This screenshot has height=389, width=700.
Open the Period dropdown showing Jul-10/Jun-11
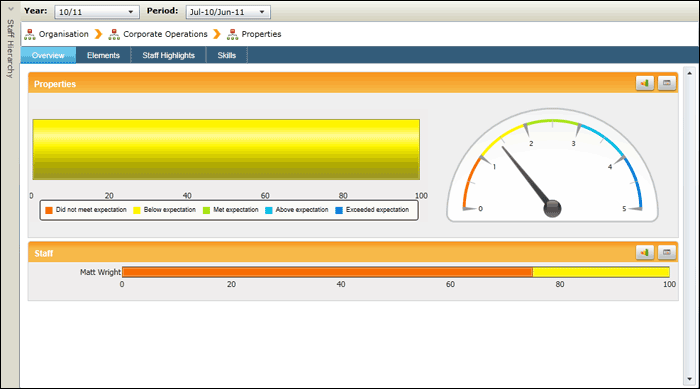(x=228, y=12)
